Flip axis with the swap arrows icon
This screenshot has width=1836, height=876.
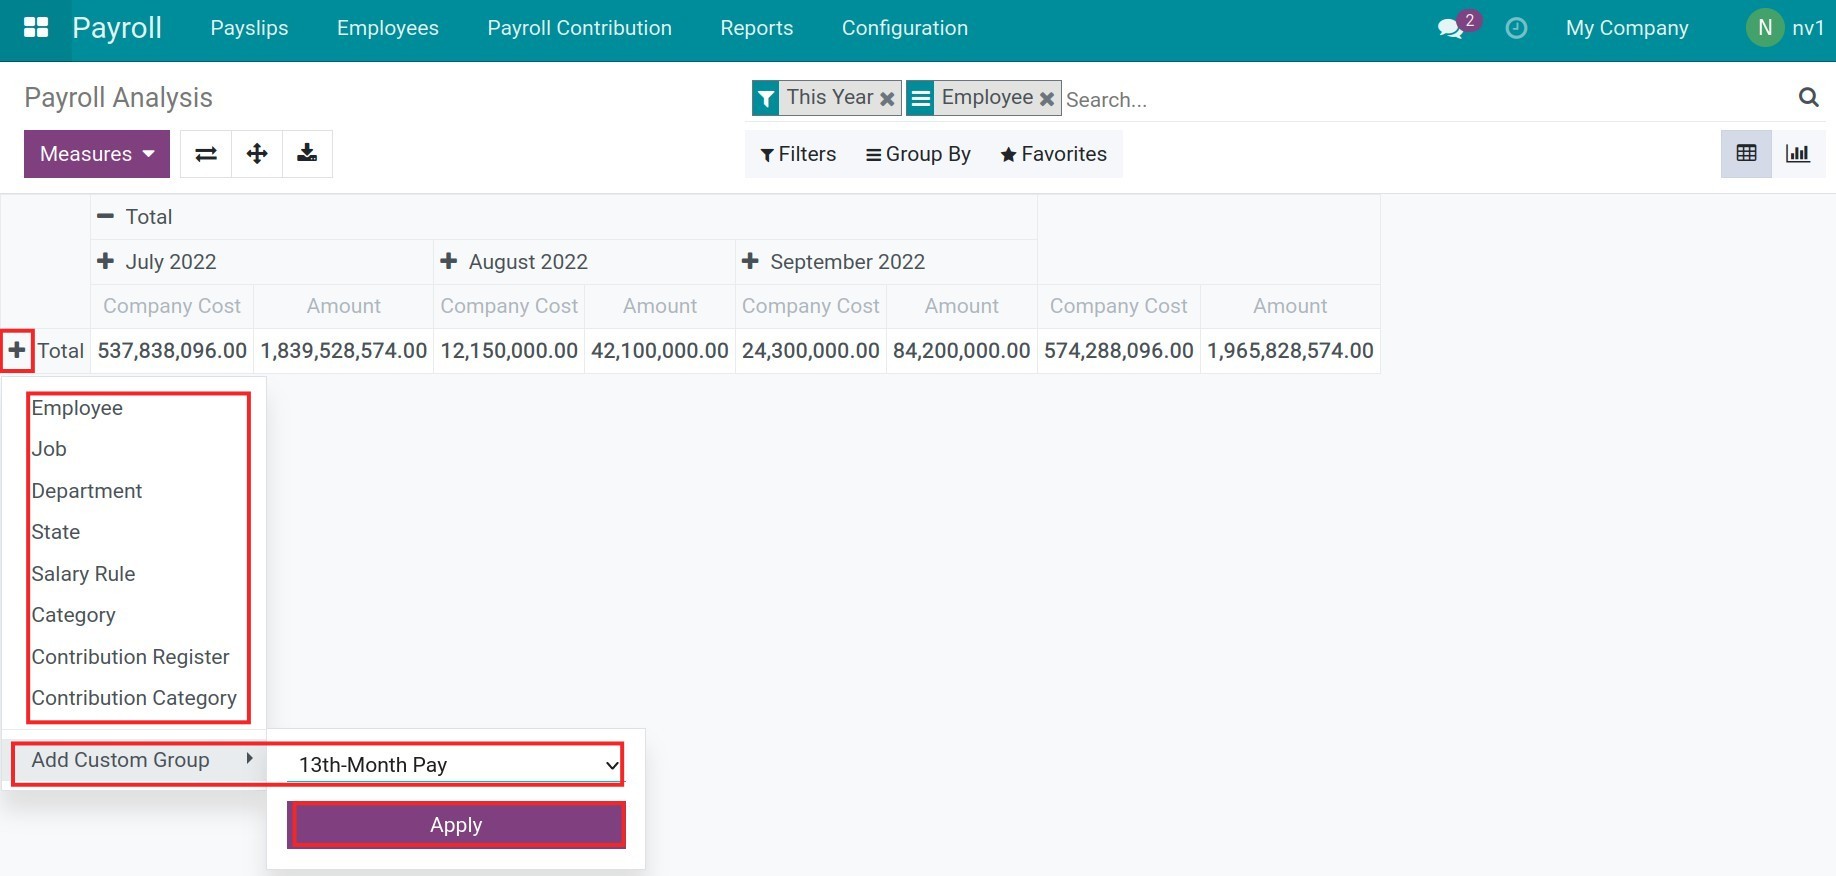[206, 154]
